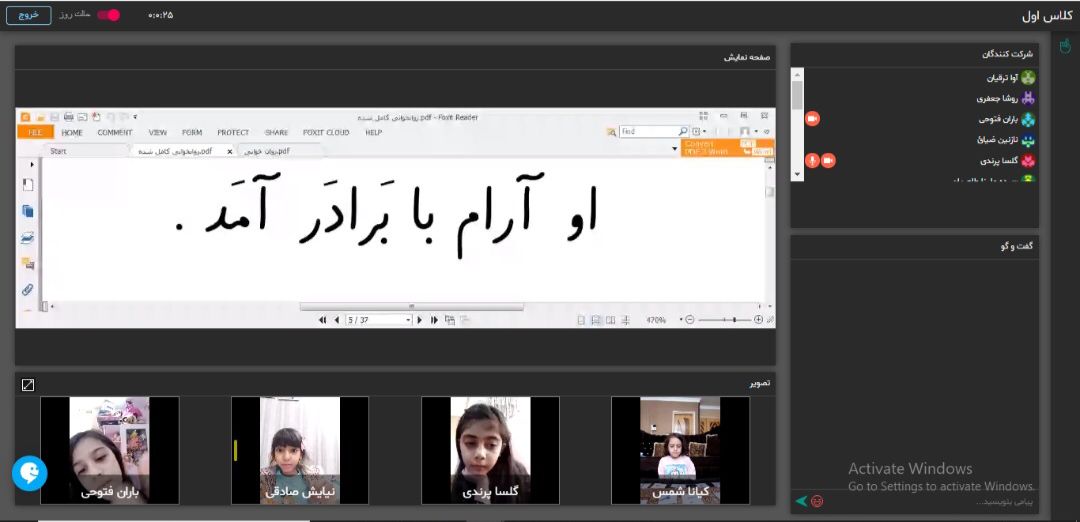Image resolution: width=1080 pixels, height=522 pixels.
Task: Click camera icon next to باران فتوحی
Action: pyautogui.click(x=813, y=119)
